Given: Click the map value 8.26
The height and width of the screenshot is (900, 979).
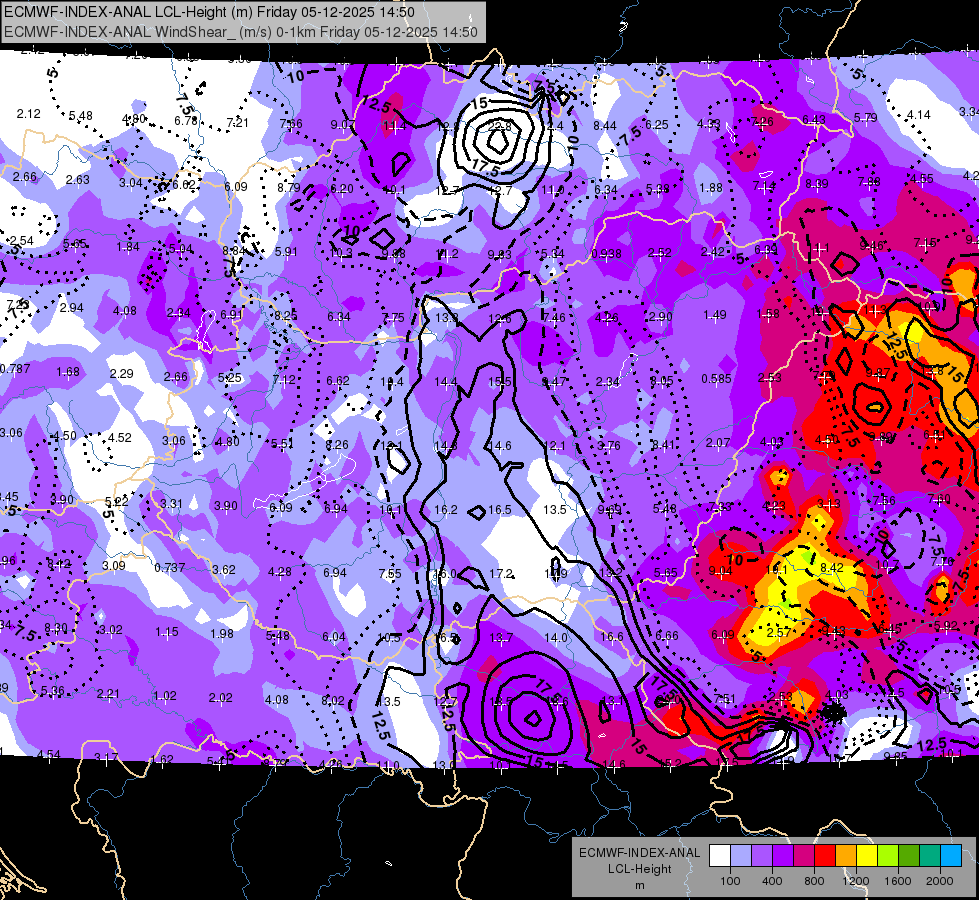Looking at the screenshot, I should pyautogui.click(x=337, y=445).
